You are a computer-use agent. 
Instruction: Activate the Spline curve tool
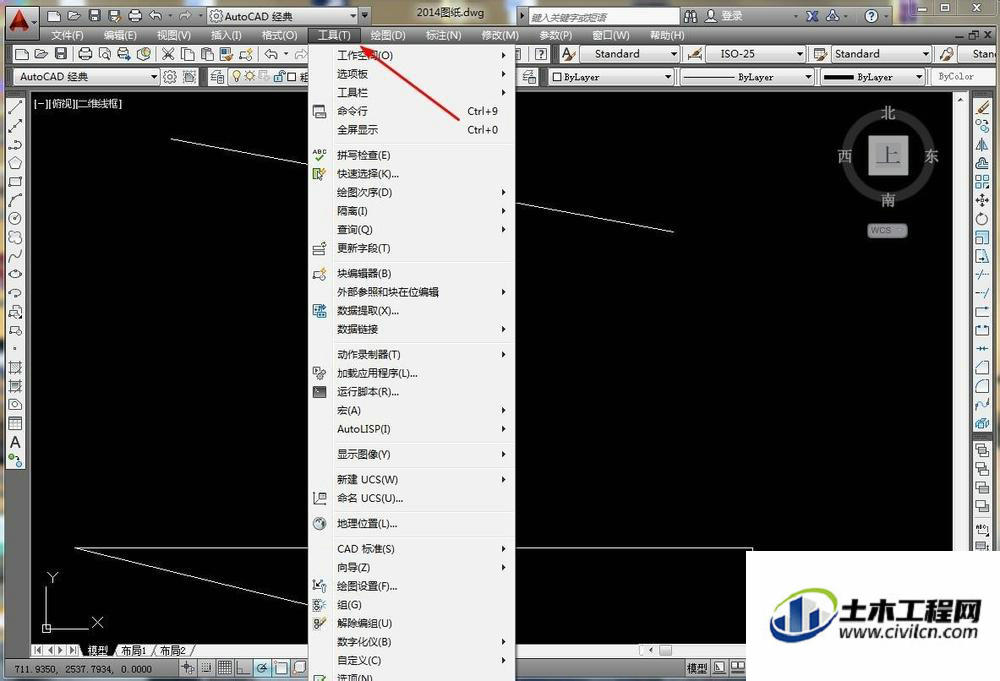tap(15, 255)
